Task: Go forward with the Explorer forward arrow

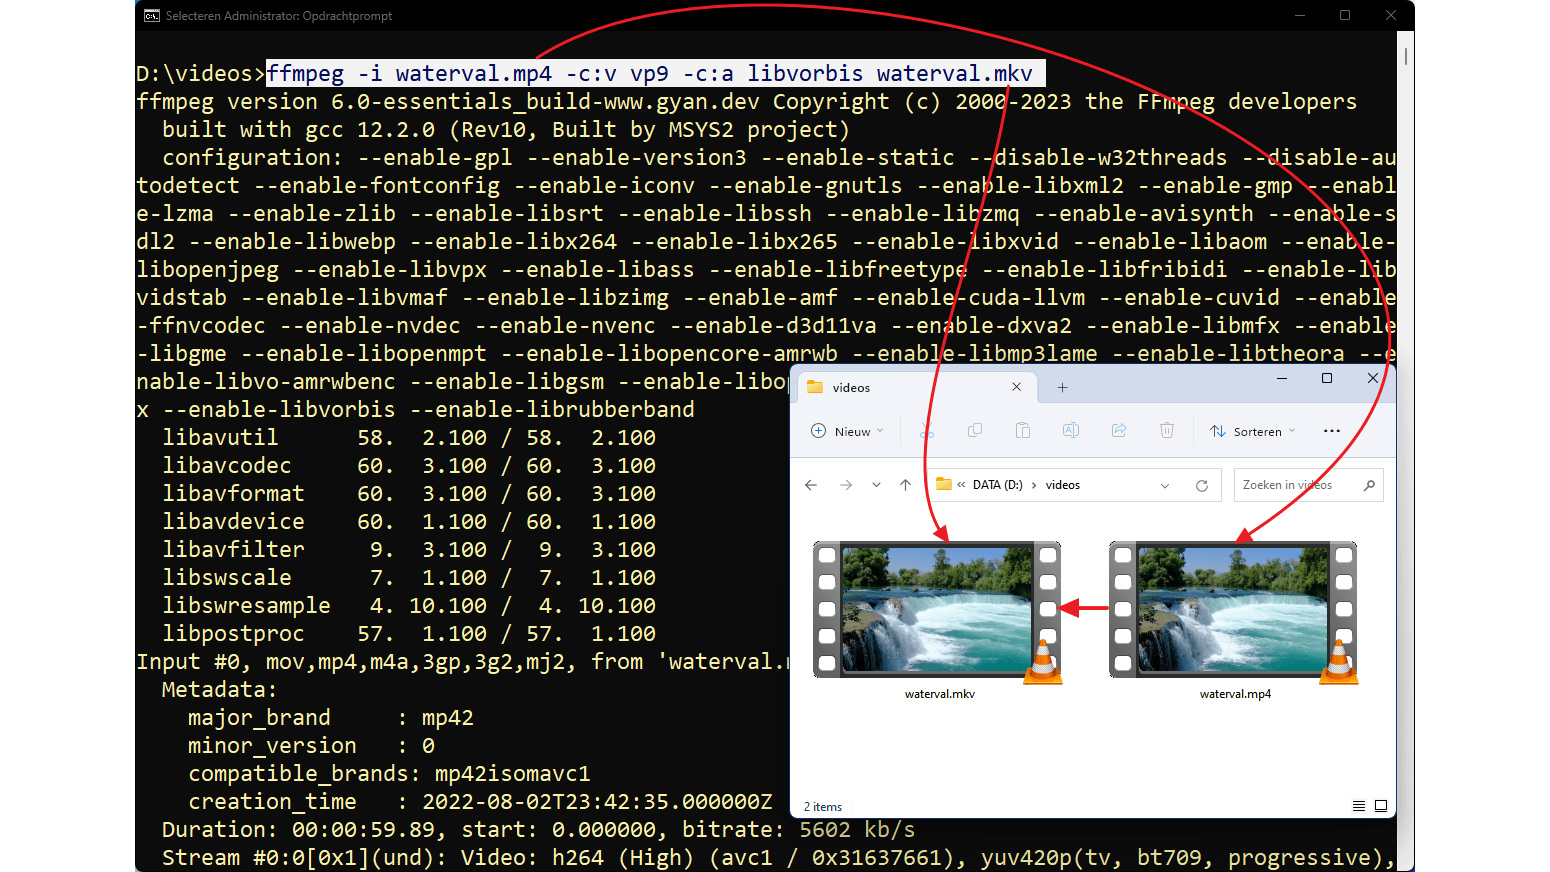Action: (846, 485)
